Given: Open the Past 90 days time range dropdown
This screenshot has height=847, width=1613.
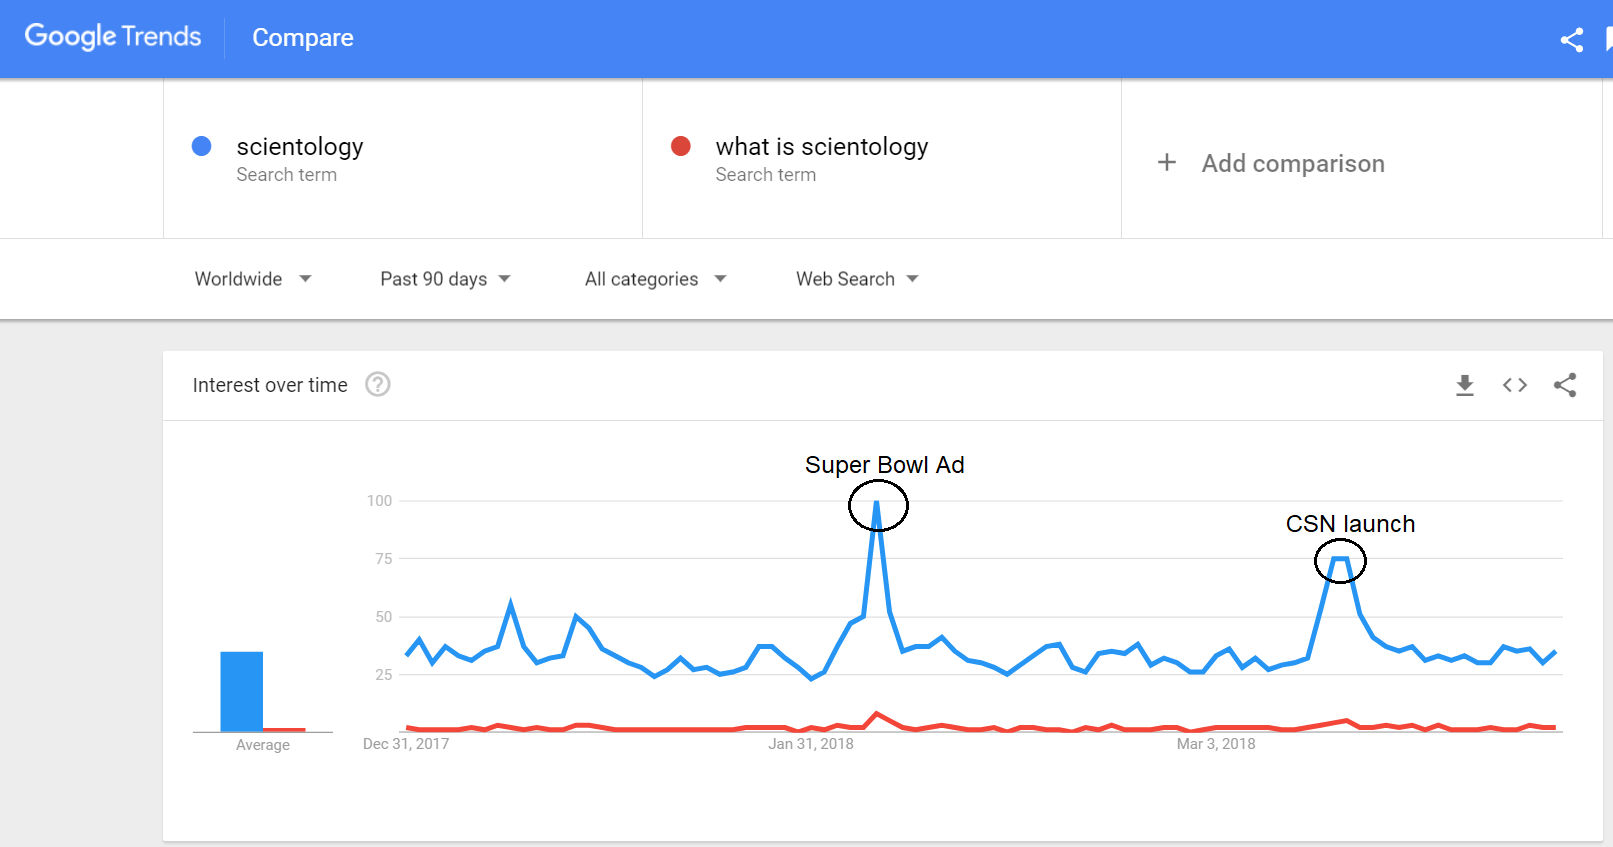Looking at the screenshot, I should pos(445,279).
